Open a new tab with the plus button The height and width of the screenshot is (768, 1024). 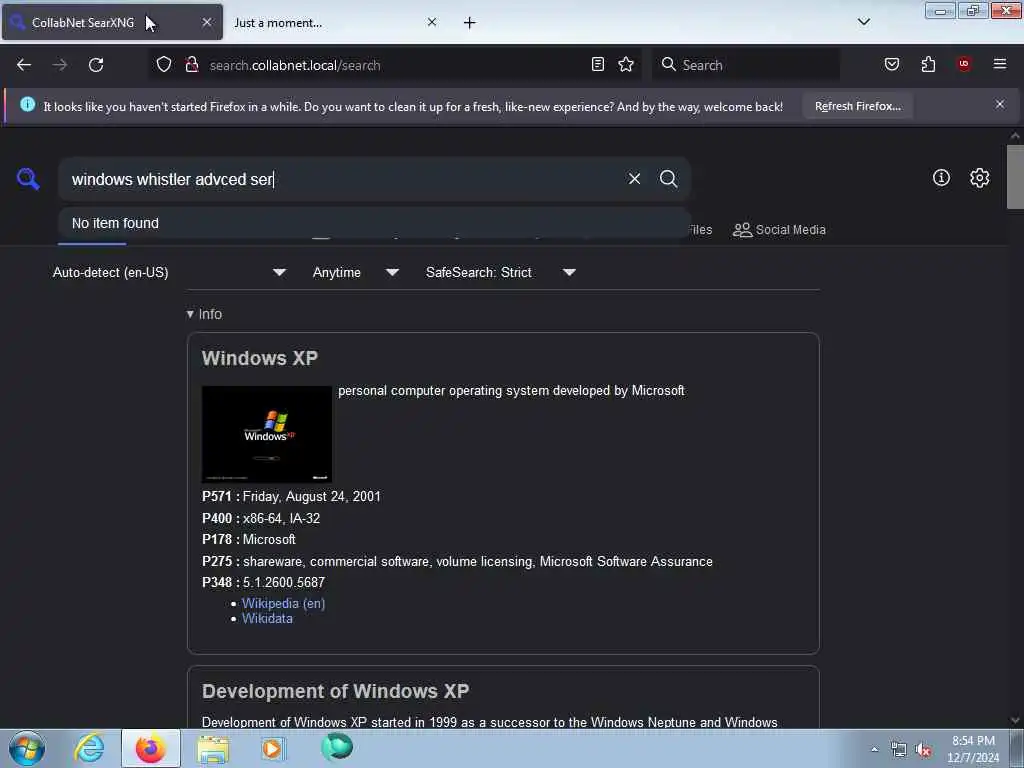click(x=470, y=23)
